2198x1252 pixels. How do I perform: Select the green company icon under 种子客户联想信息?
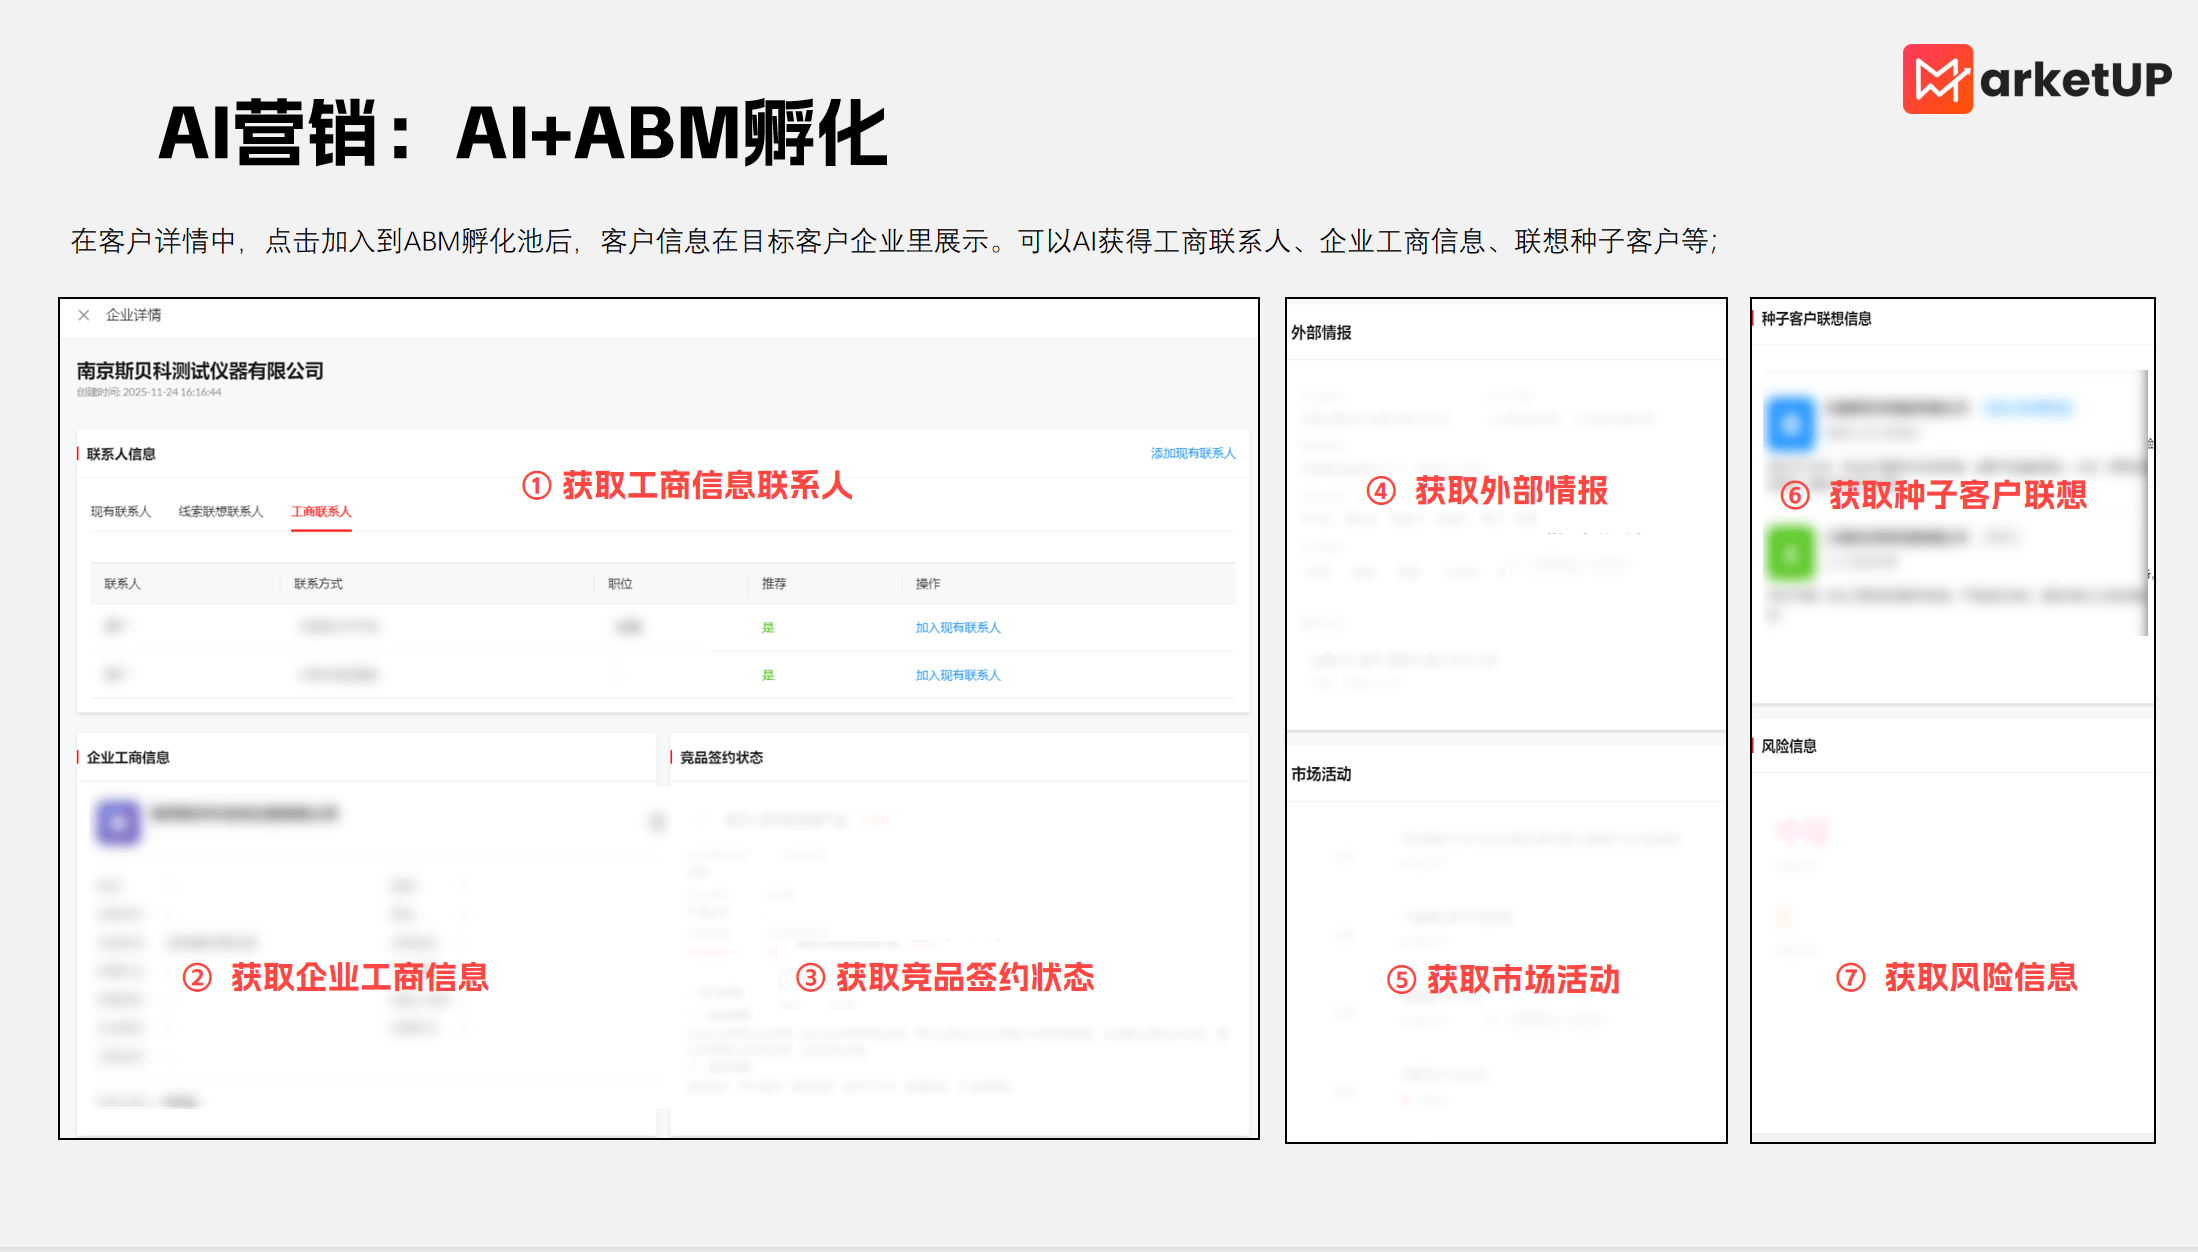(1791, 552)
